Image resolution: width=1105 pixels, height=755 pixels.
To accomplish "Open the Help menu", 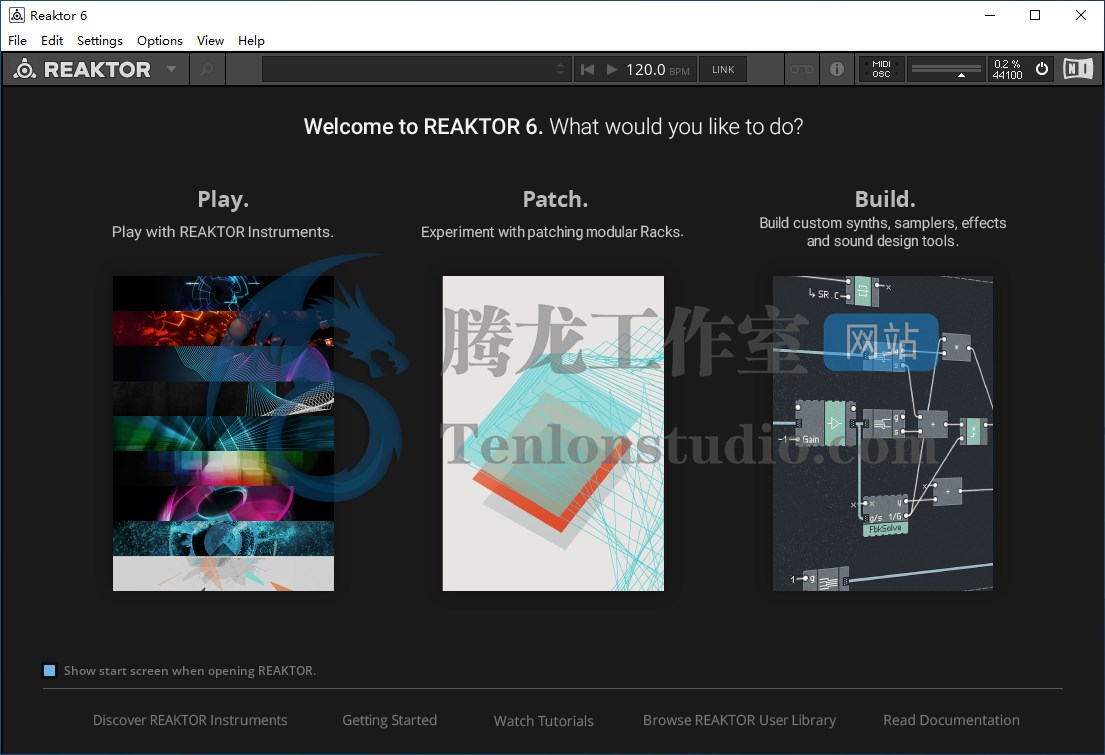I will coord(251,40).
